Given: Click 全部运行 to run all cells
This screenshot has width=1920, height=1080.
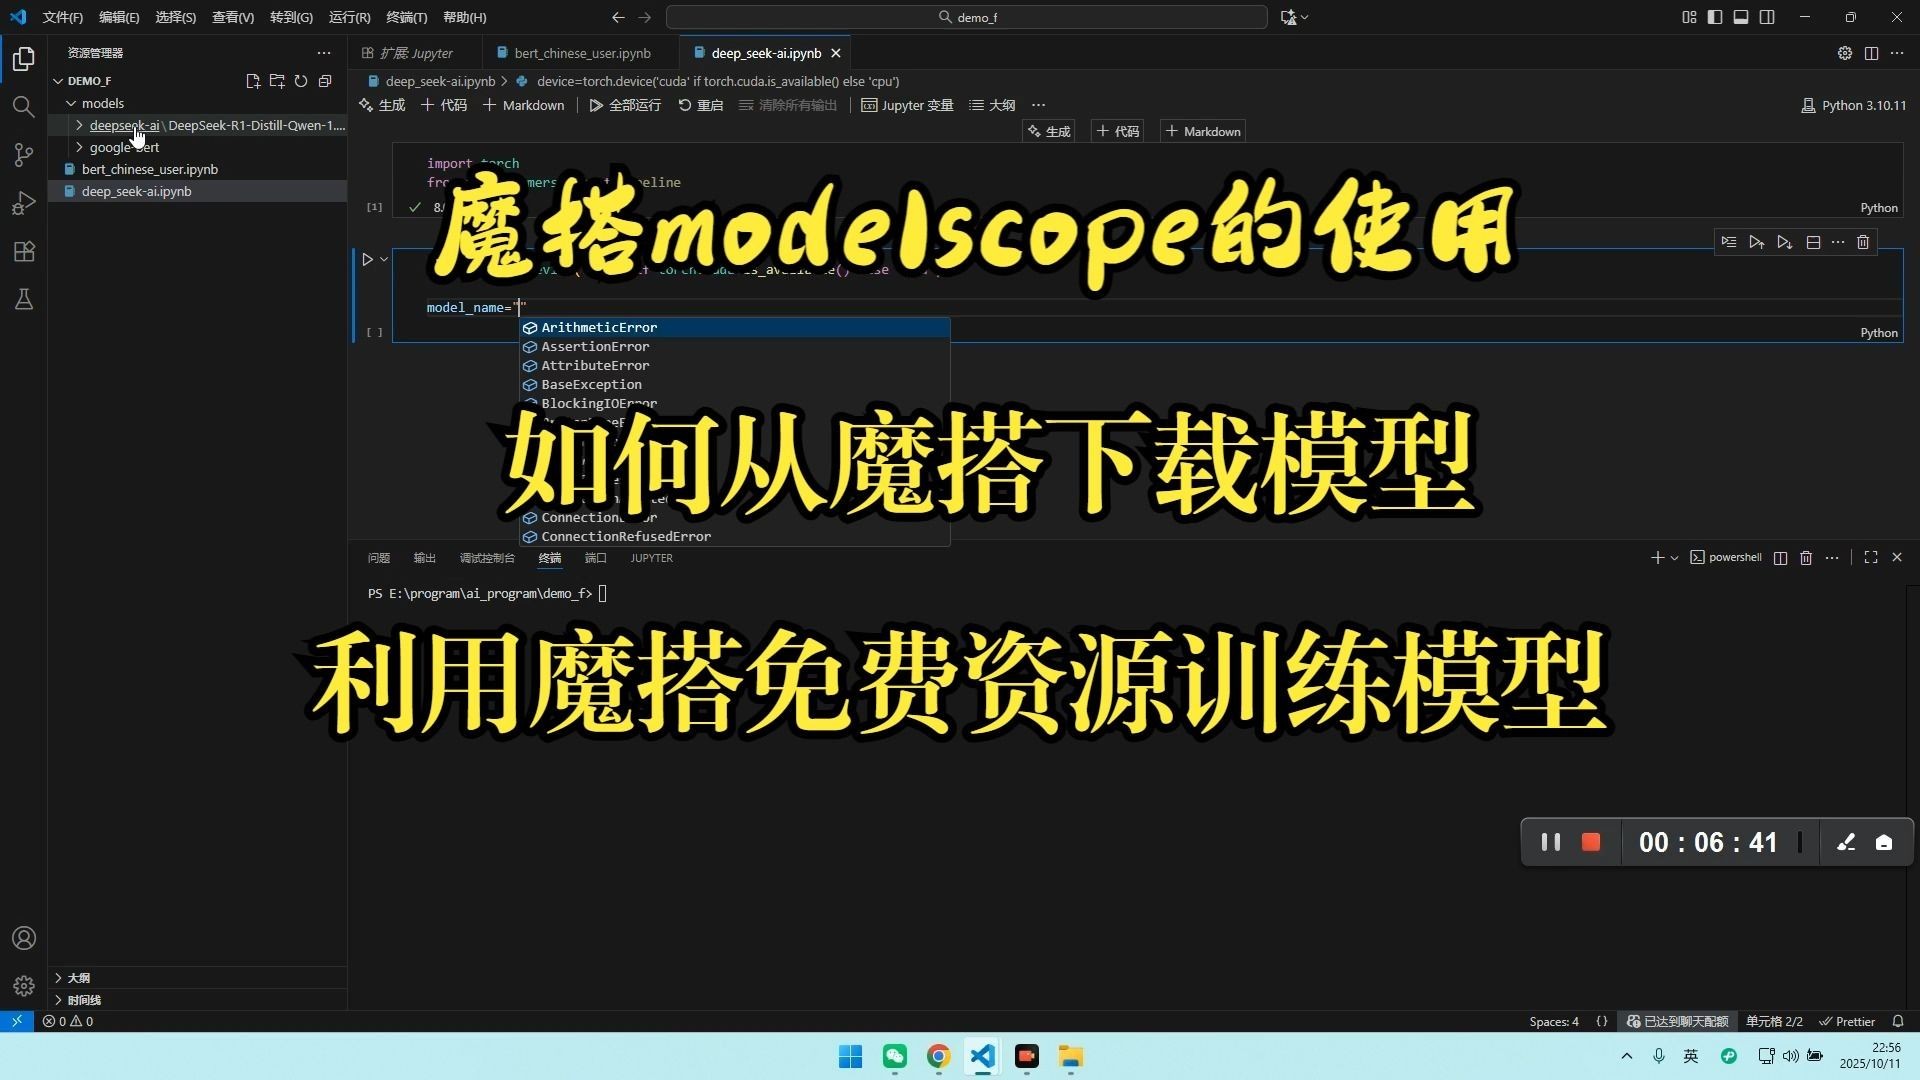Looking at the screenshot, I should (x=625, y=105).
